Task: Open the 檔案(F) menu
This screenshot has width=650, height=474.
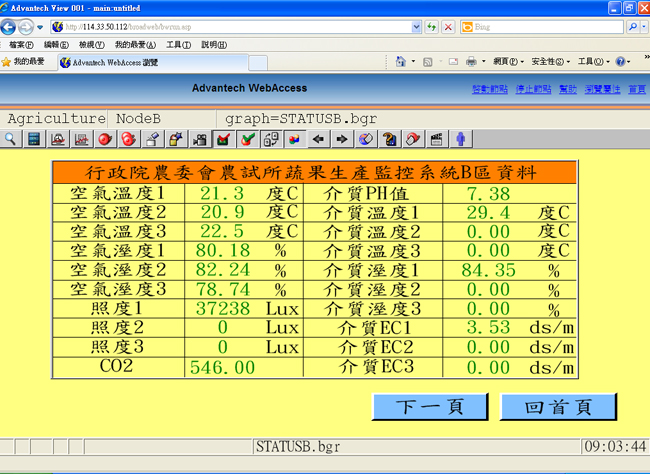Action: tap(21, 44)
